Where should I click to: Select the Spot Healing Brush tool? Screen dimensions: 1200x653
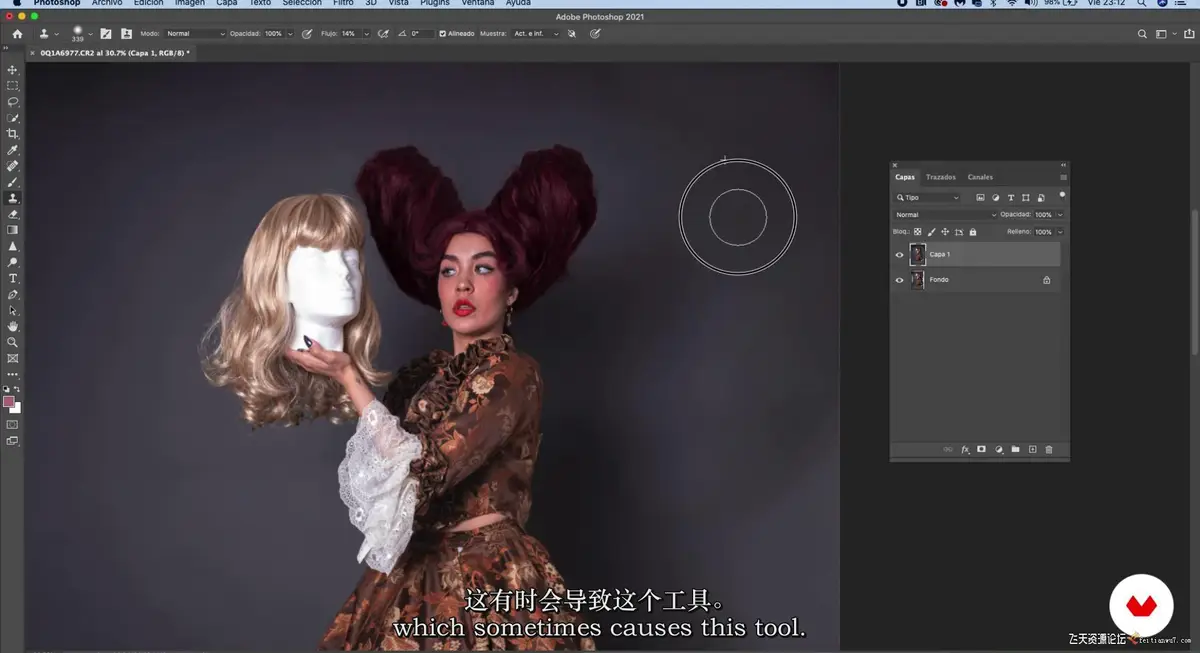13,166
